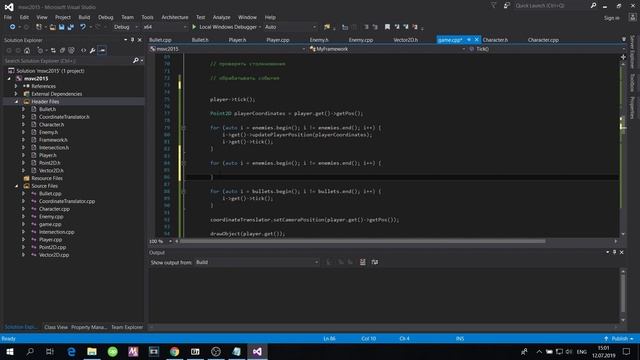The width and height of the screenshot is (640, 360).
Task: Open the x64 platform dropdown
Action: [x=165, y=27]
